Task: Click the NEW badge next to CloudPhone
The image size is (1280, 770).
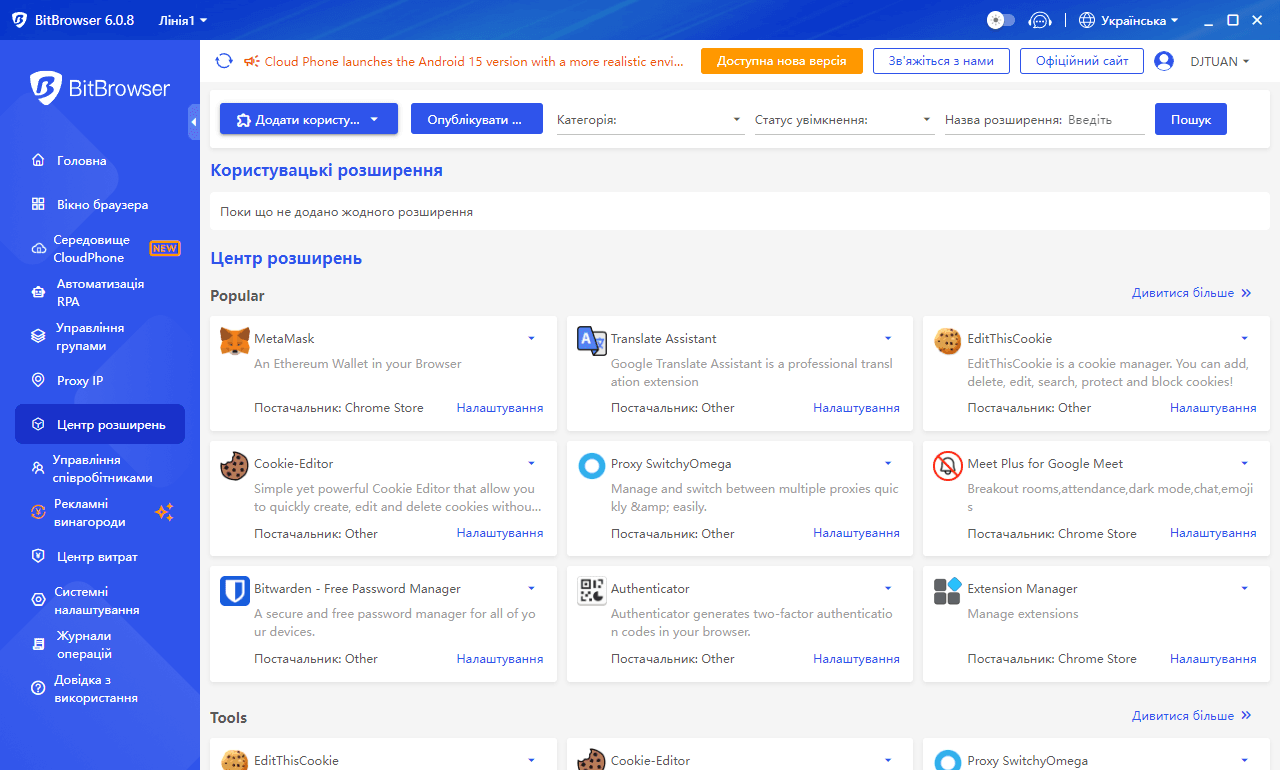Action: click(x=165, y=248)
